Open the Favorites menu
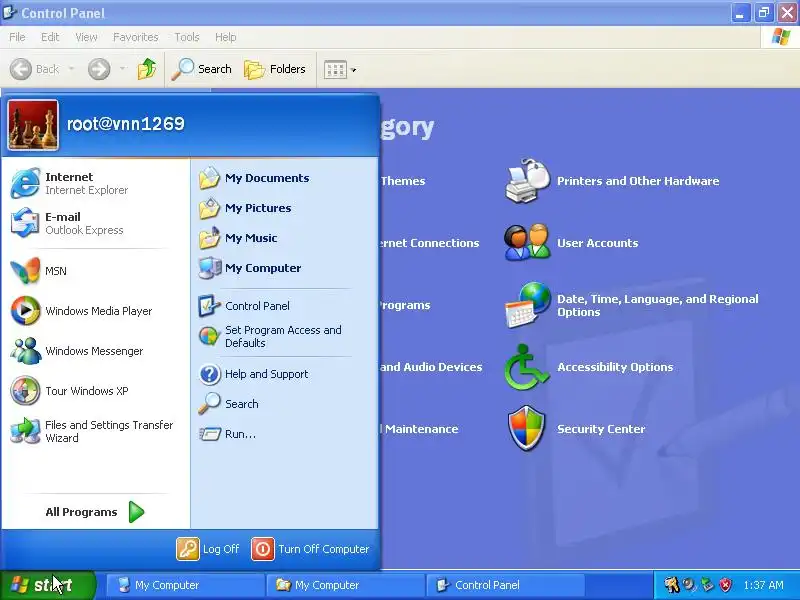The image size is (800, 600). 136,37
